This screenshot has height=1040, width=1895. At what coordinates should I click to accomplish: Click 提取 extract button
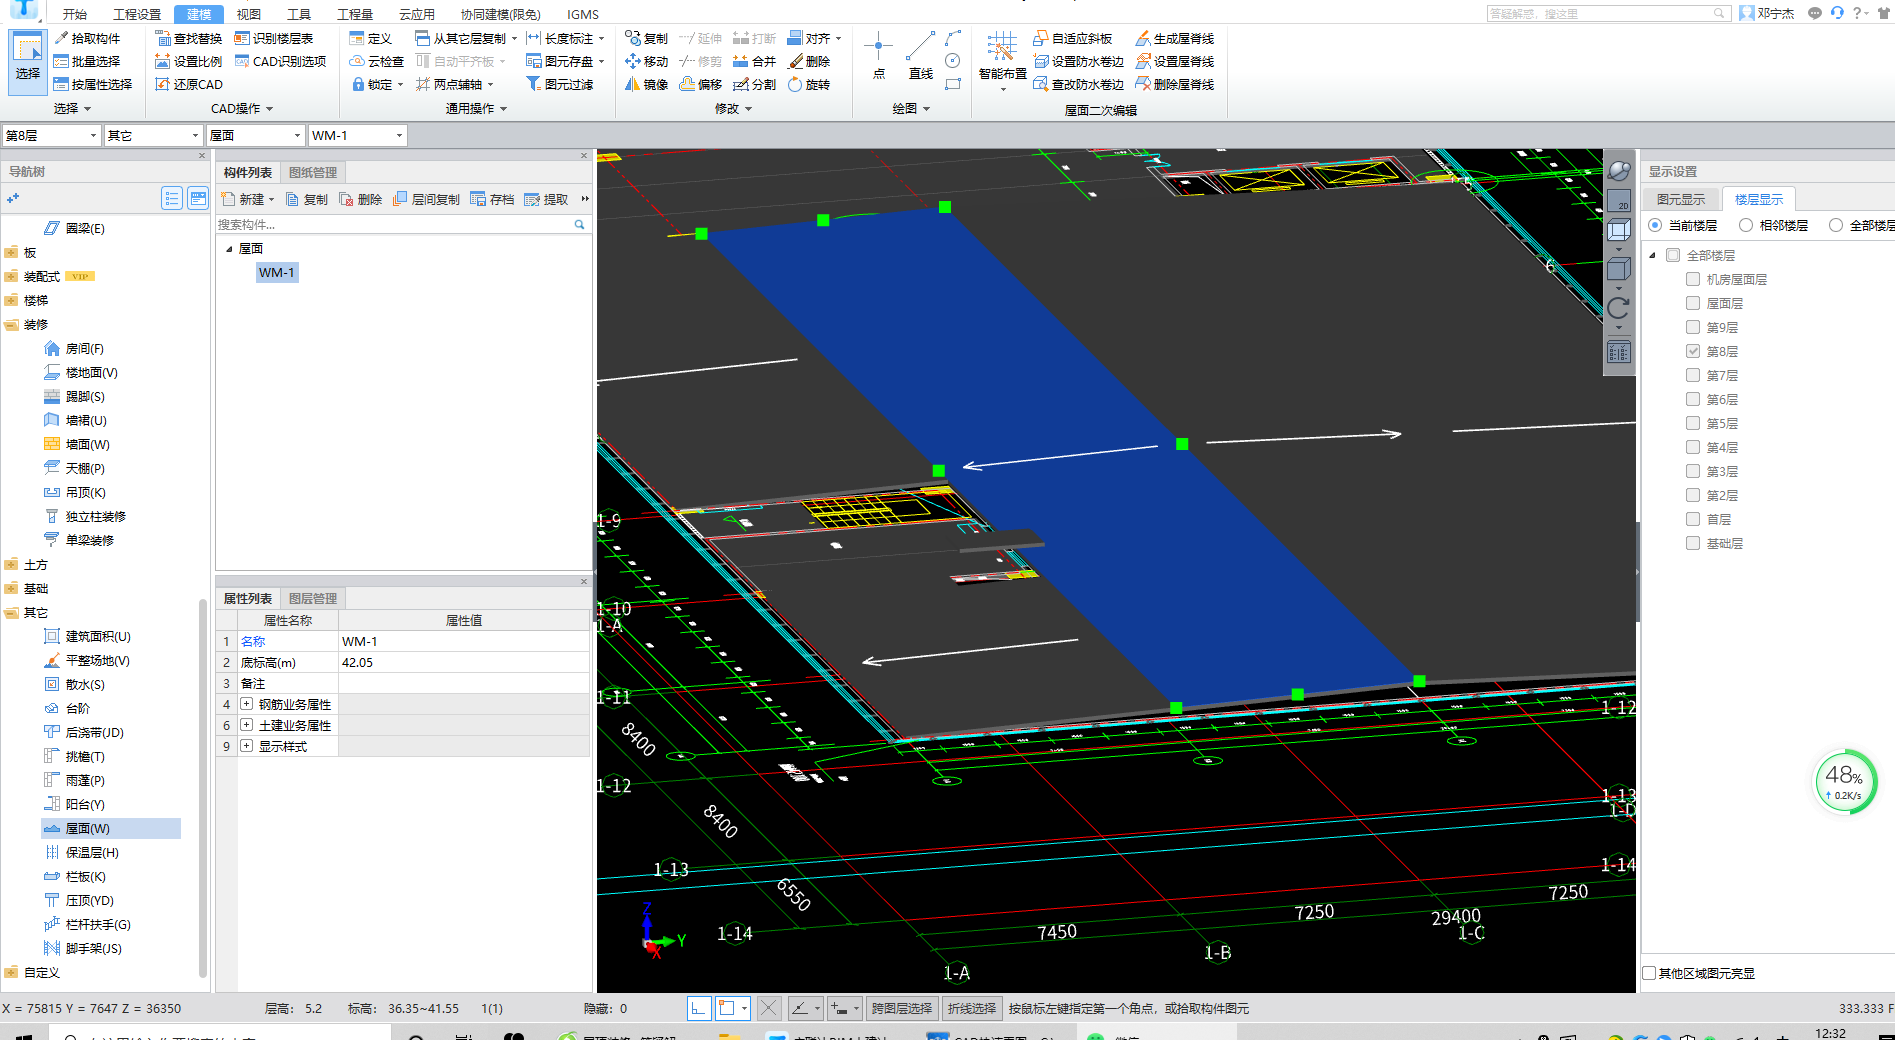click(546, 199)
